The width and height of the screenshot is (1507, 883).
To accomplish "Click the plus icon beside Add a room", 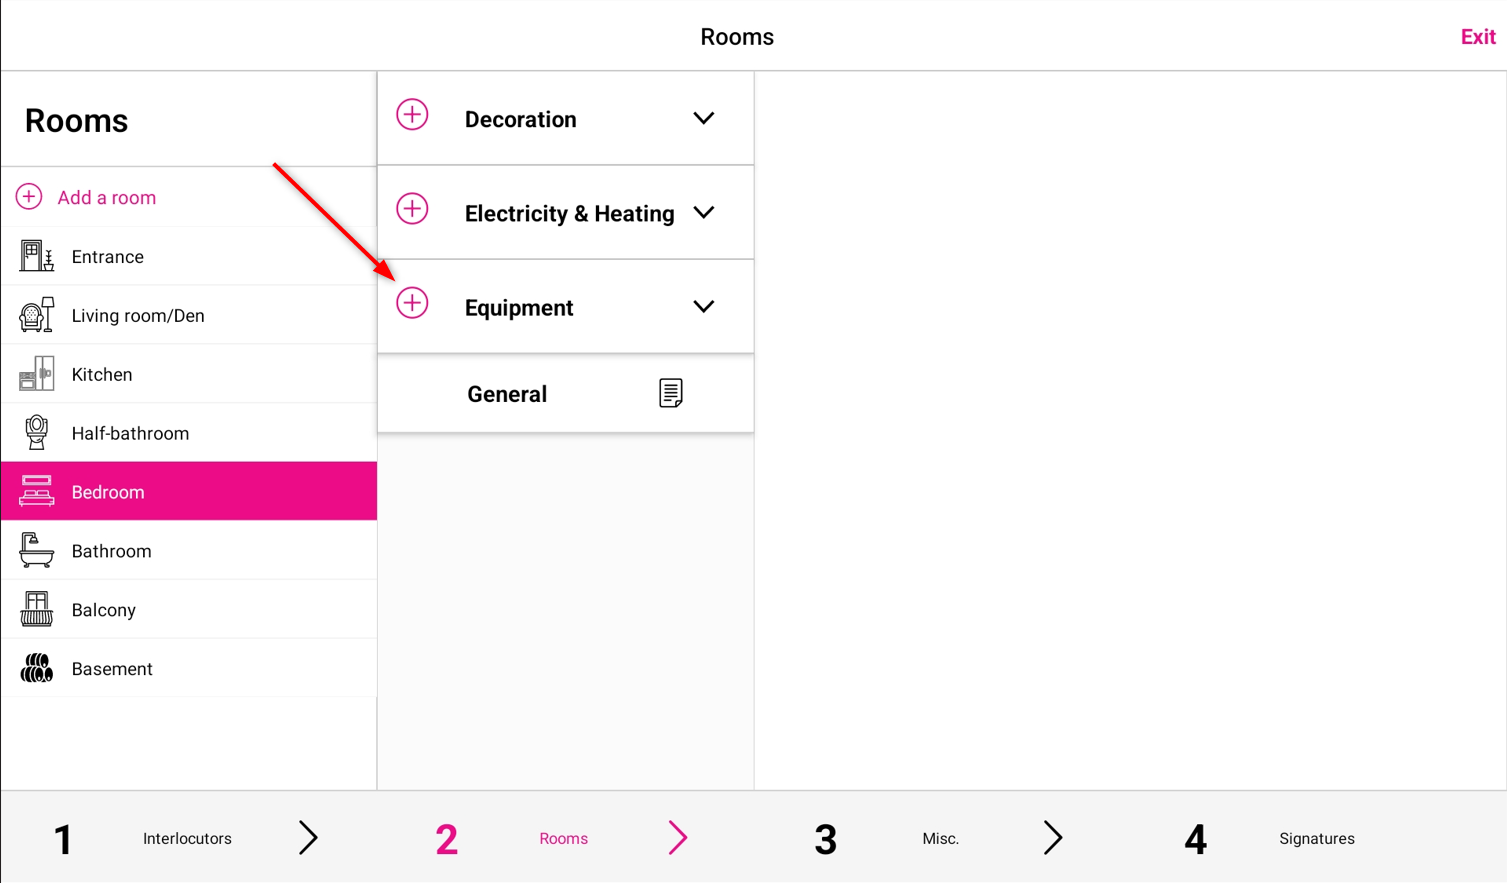I will point(29,197).
